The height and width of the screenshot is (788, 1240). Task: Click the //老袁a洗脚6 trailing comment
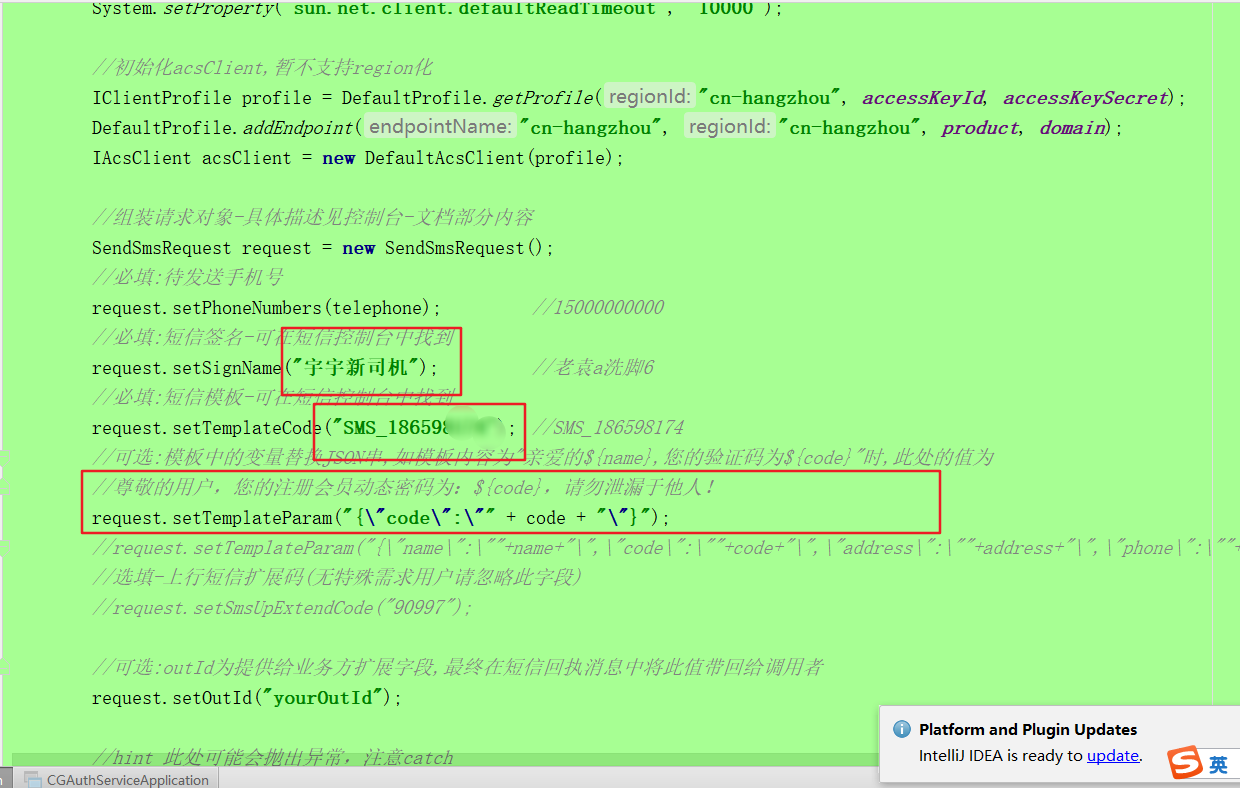593,368
